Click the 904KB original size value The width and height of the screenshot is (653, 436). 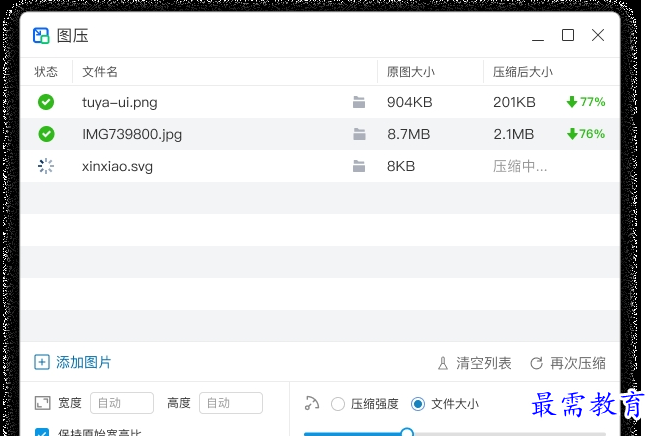click(410, 102)
